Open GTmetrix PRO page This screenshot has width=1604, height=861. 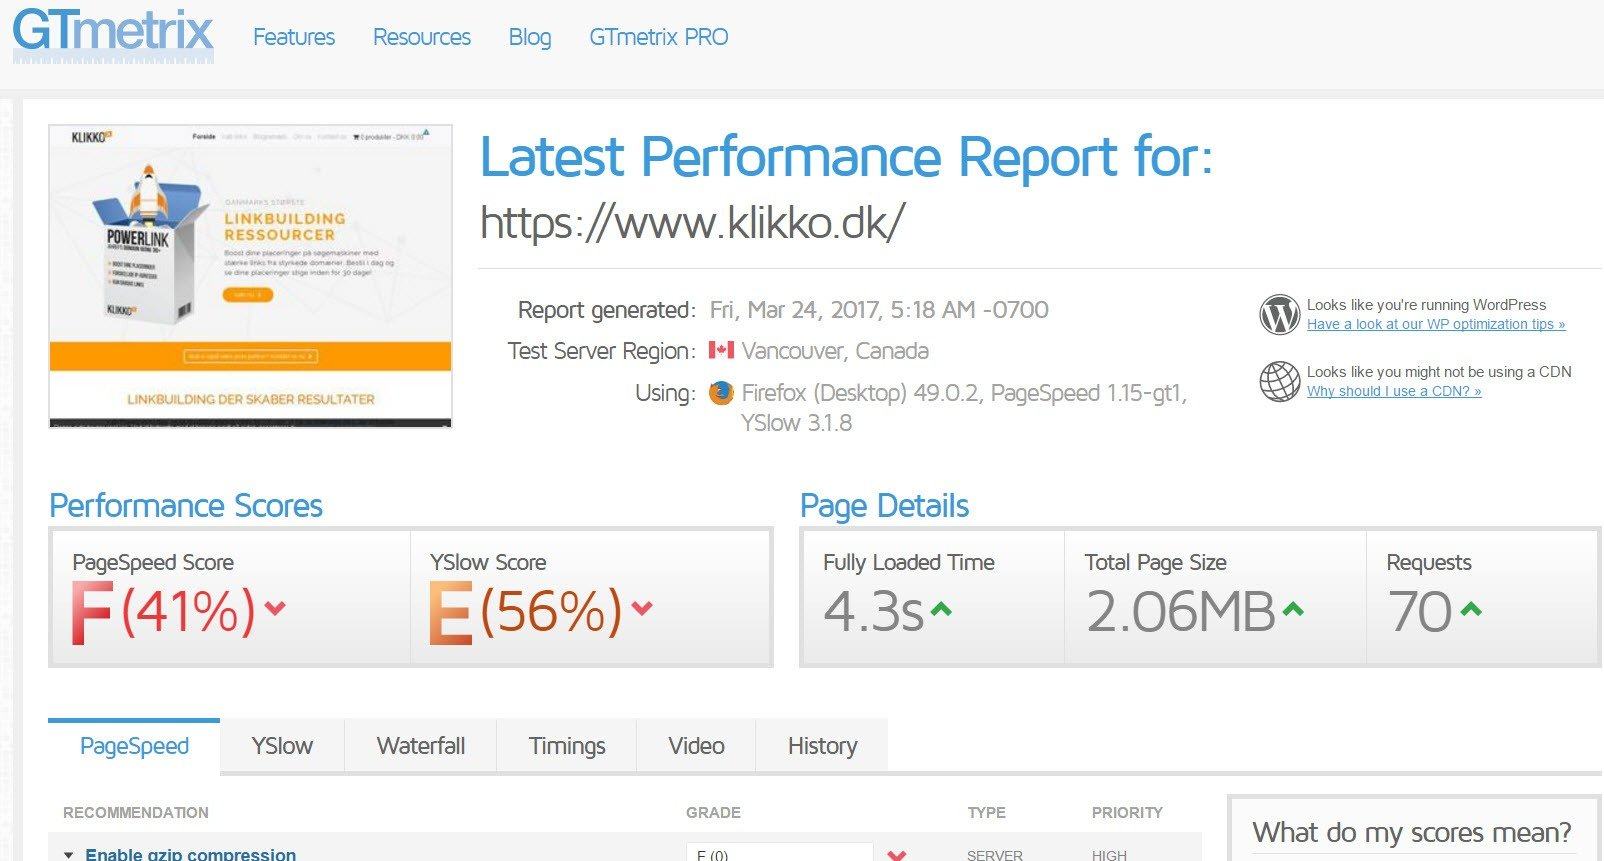[658, 37]
